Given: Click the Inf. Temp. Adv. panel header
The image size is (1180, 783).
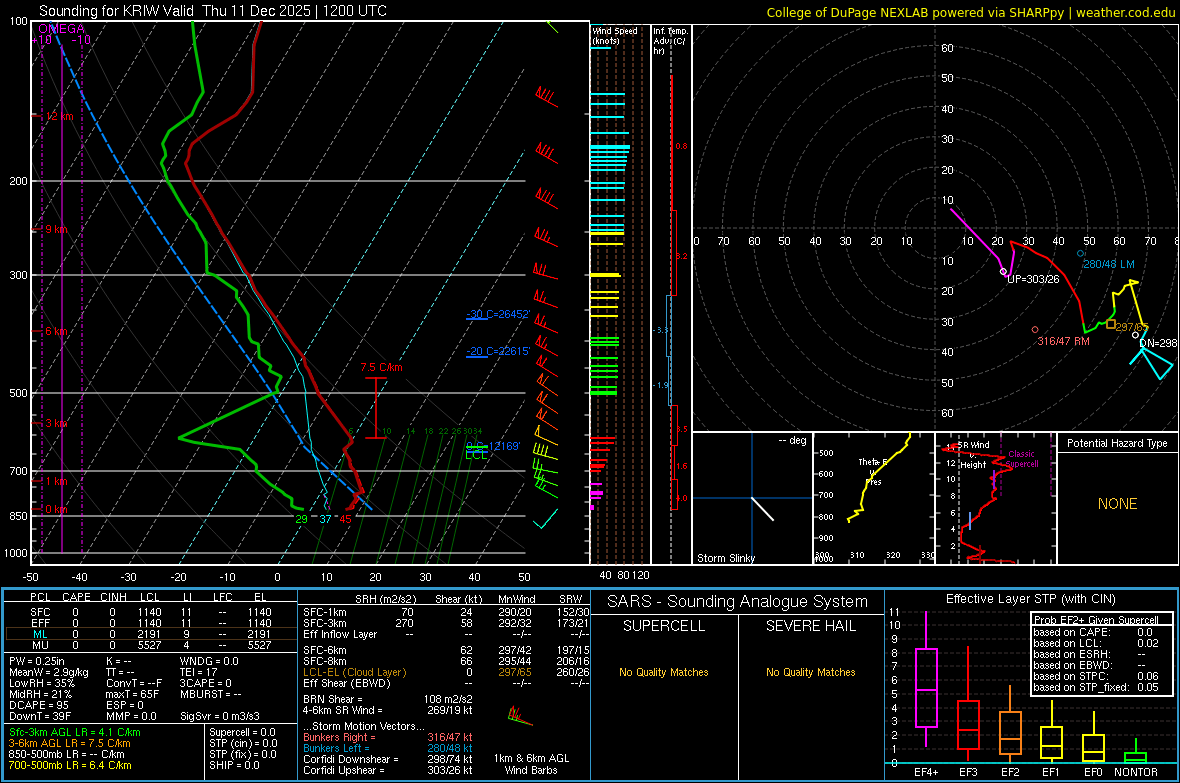Looking at the screenshot, I should pyautogui.click(x=669, y=41).
